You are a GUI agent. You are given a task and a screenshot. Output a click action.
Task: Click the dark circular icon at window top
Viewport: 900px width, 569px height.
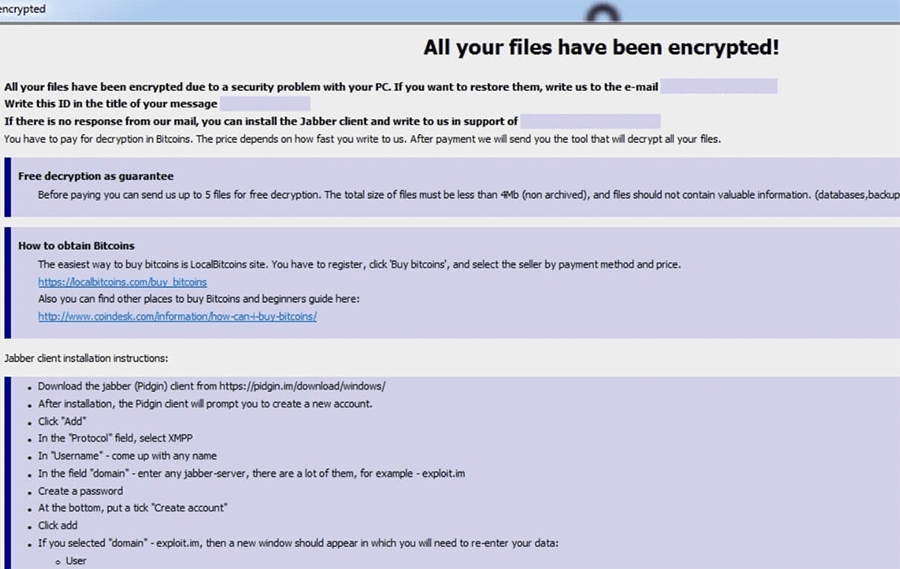pyautogui.click(x=602, y=12)
